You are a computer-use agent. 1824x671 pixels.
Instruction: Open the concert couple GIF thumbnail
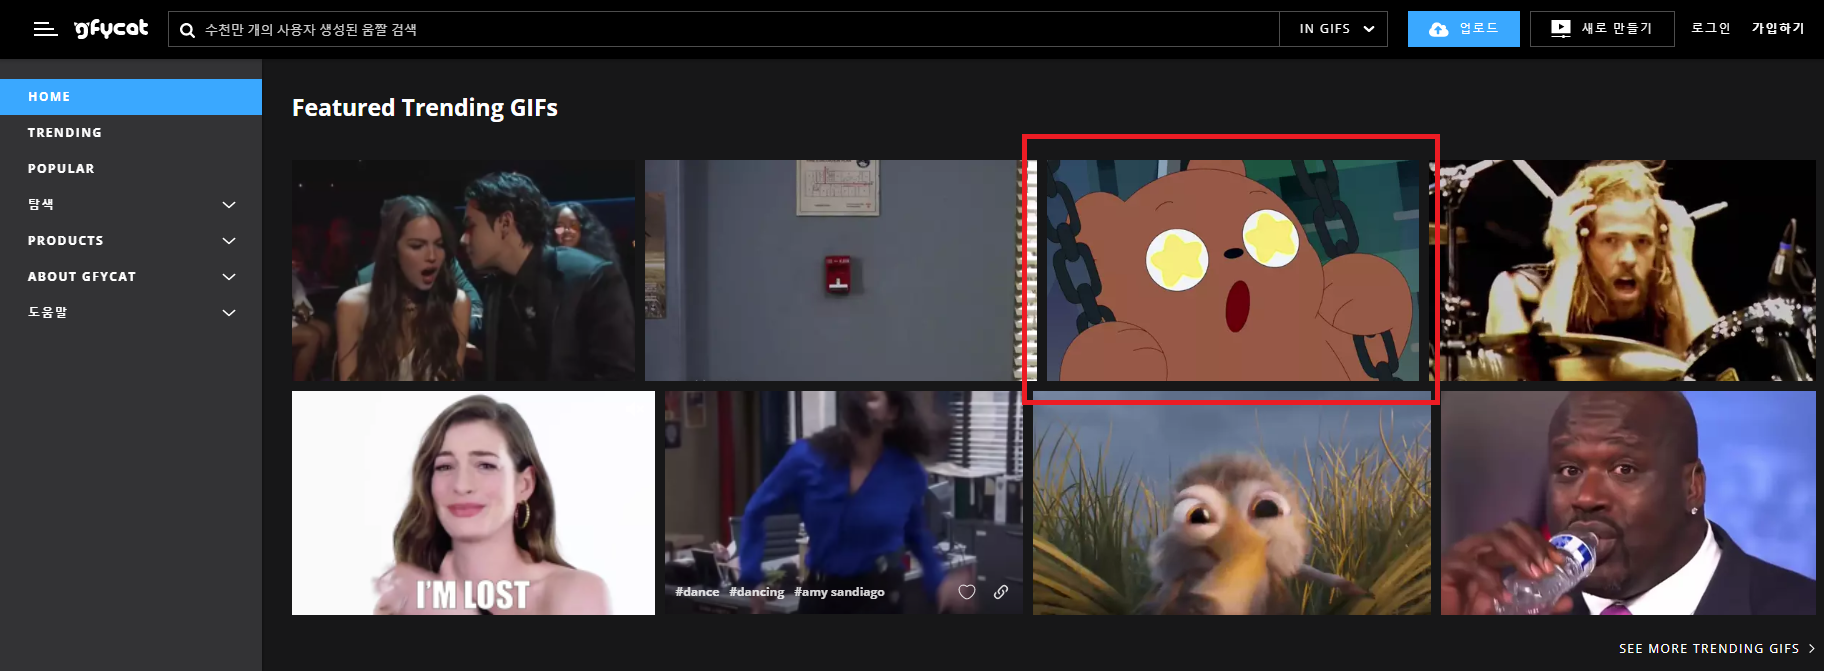pos(463,270)
